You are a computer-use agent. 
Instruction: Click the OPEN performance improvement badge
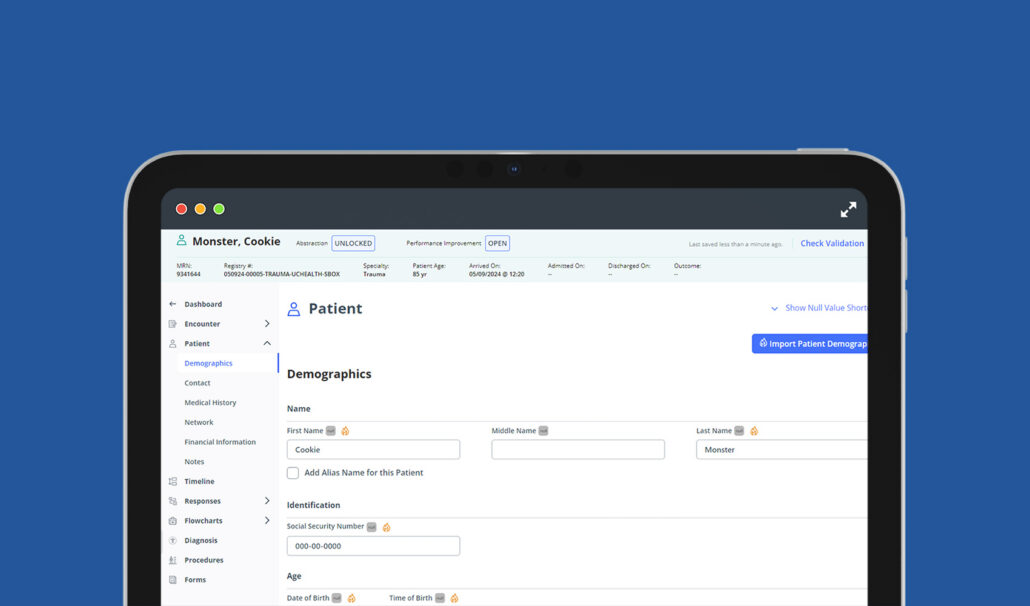[497, 243]
